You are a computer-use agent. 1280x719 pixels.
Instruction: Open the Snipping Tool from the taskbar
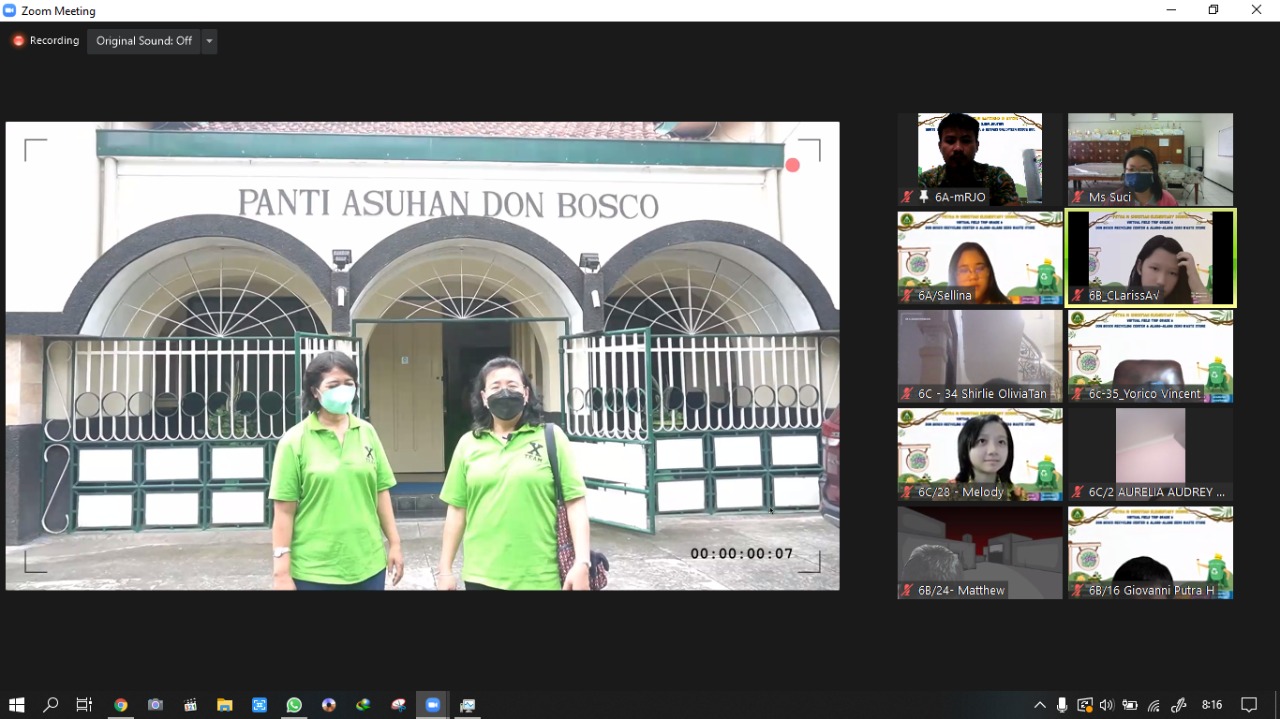398,705
